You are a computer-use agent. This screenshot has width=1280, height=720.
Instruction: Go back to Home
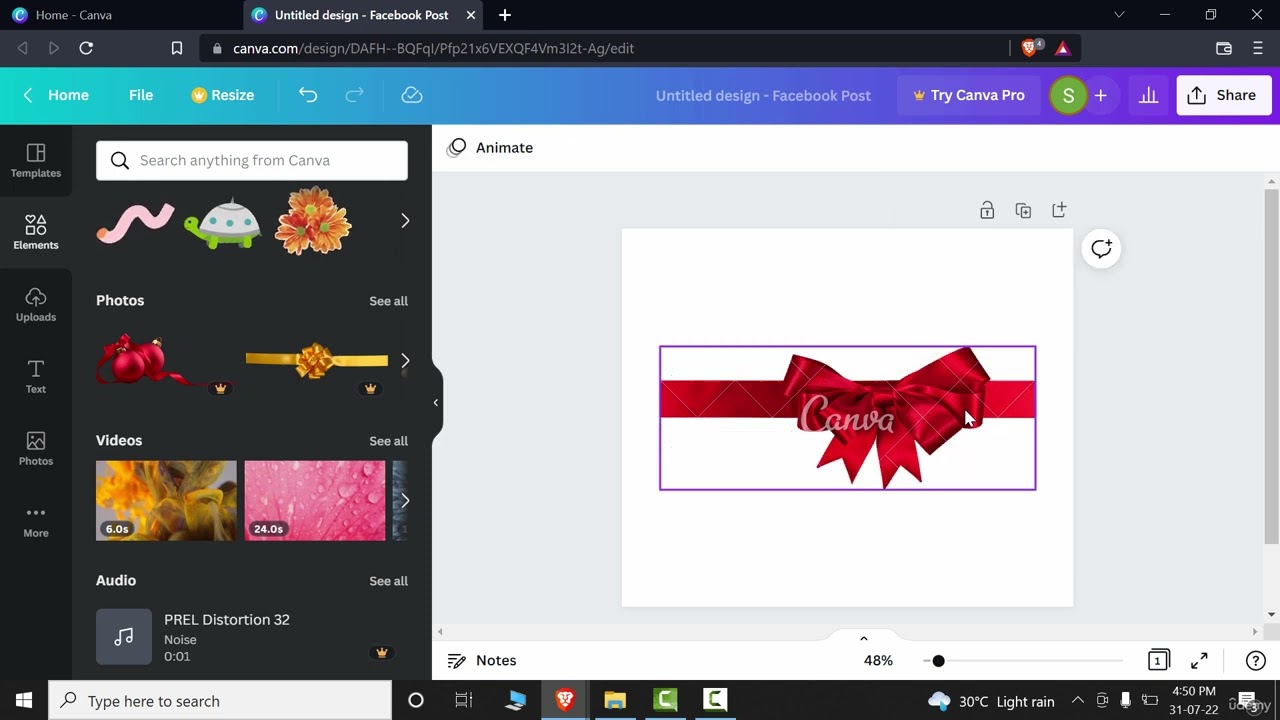pyautogui.click(x=57, y=95)
